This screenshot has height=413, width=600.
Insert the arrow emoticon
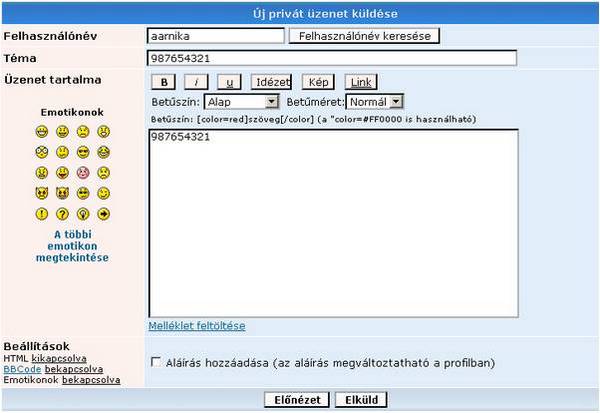point(103,214)
